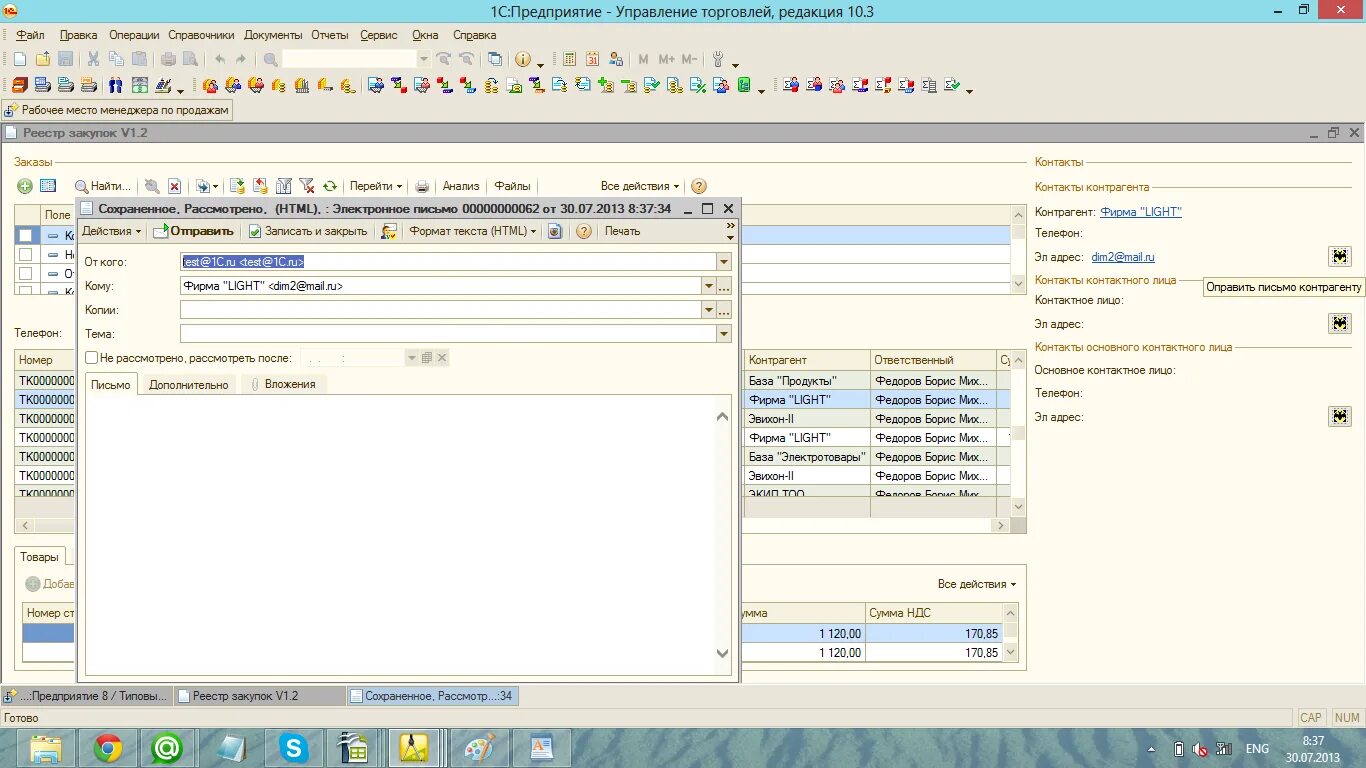
Task: Click the Печать button in email window
Action: click(622, 231)
